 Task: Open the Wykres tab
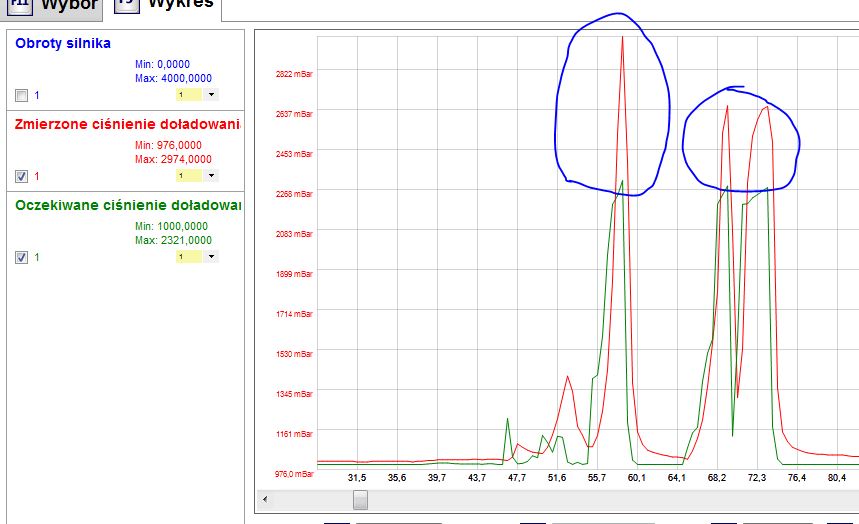pos(180,4)
